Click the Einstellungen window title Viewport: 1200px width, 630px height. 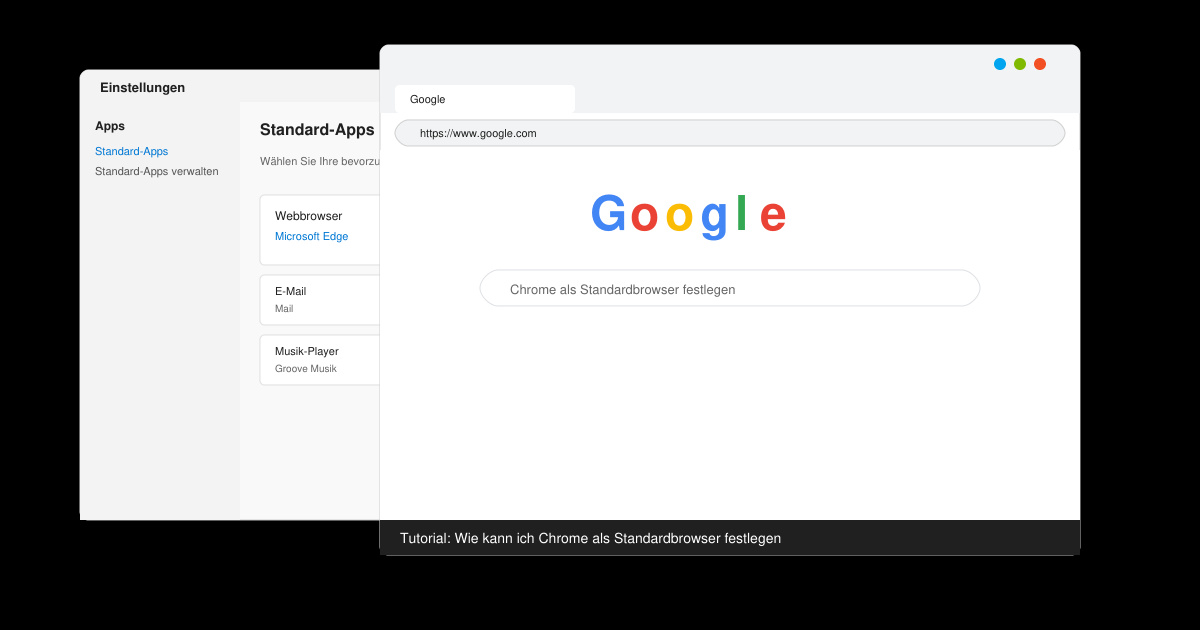tap(142, 87)
